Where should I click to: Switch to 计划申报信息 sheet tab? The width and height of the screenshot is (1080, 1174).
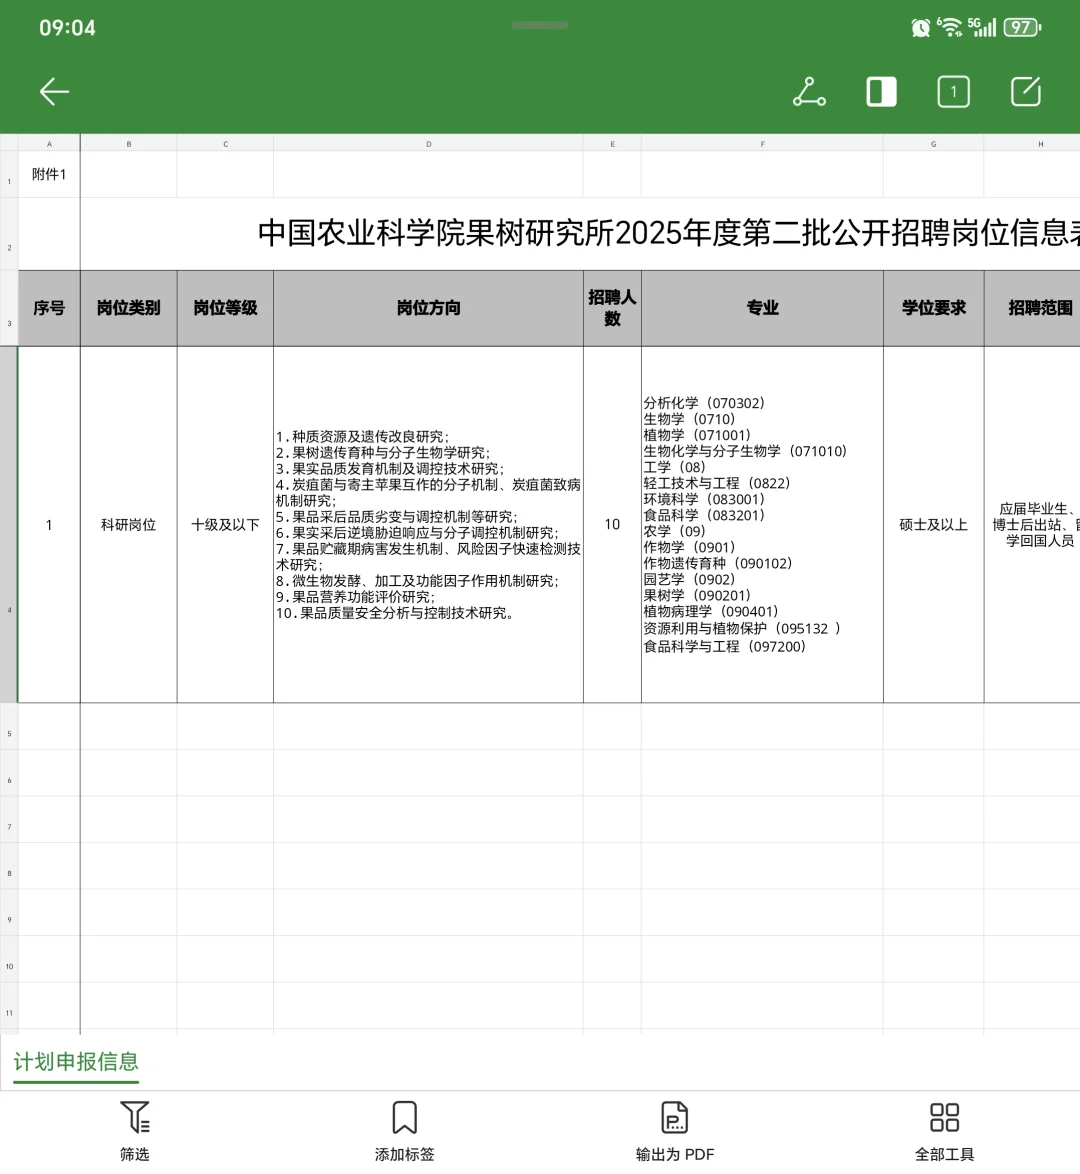pos(76,1062)
